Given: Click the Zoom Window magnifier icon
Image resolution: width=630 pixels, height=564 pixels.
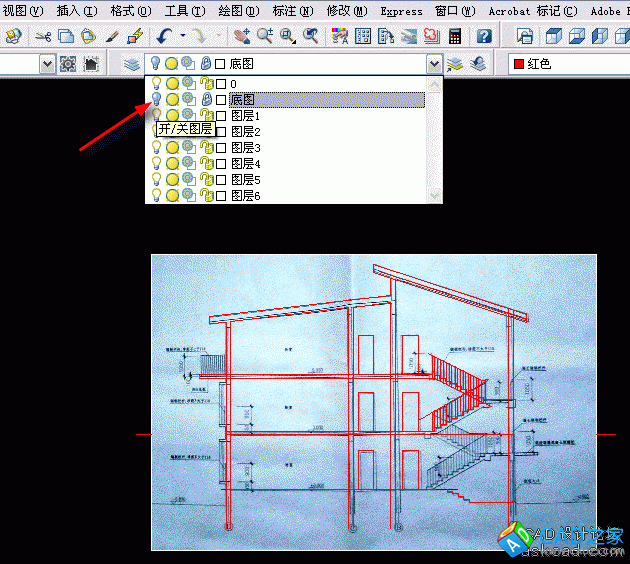Looking at the screenshot, I should pos(288,36).
